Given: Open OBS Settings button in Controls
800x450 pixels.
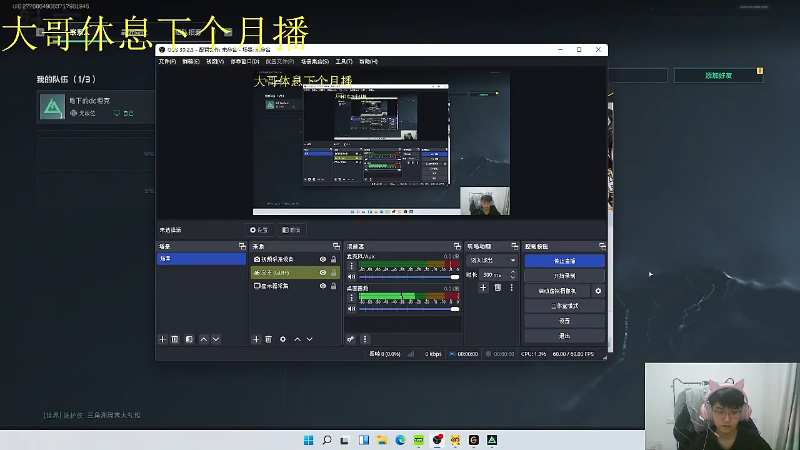Looking at the screenshot, I should click(564, 321).
